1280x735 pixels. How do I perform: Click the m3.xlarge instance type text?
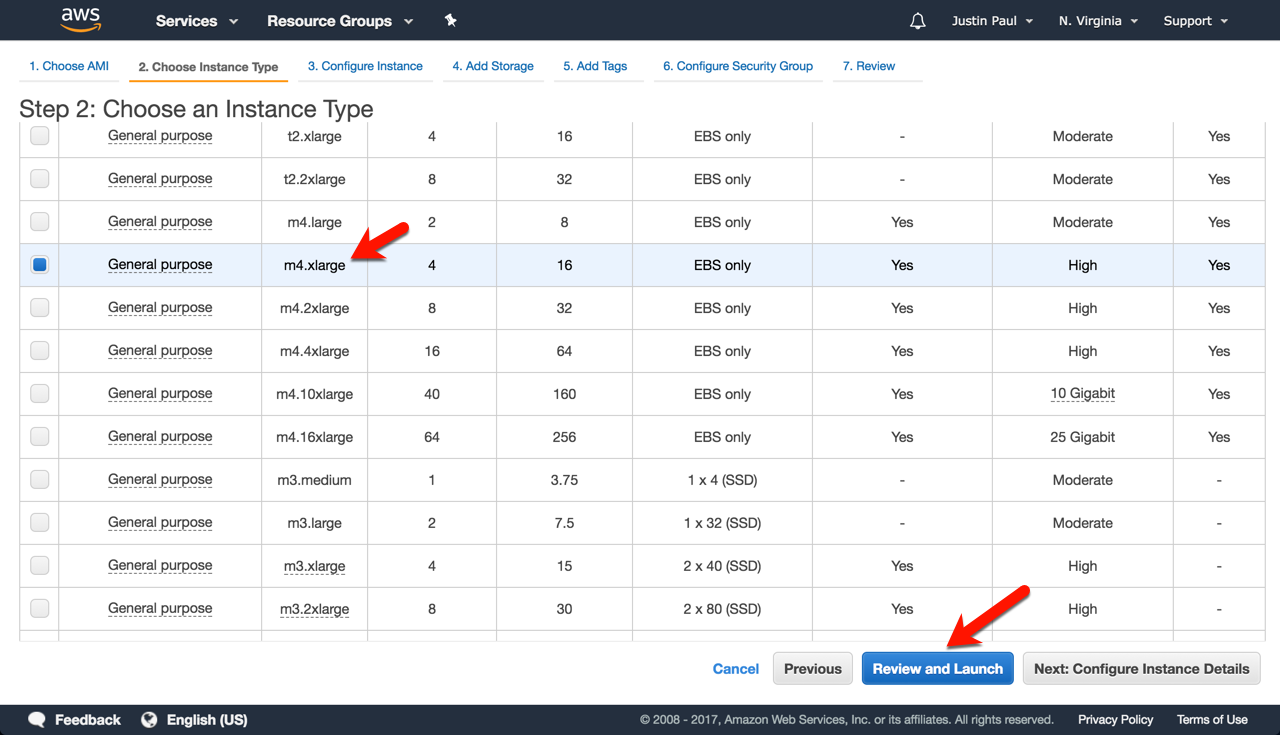coord(314,566)
